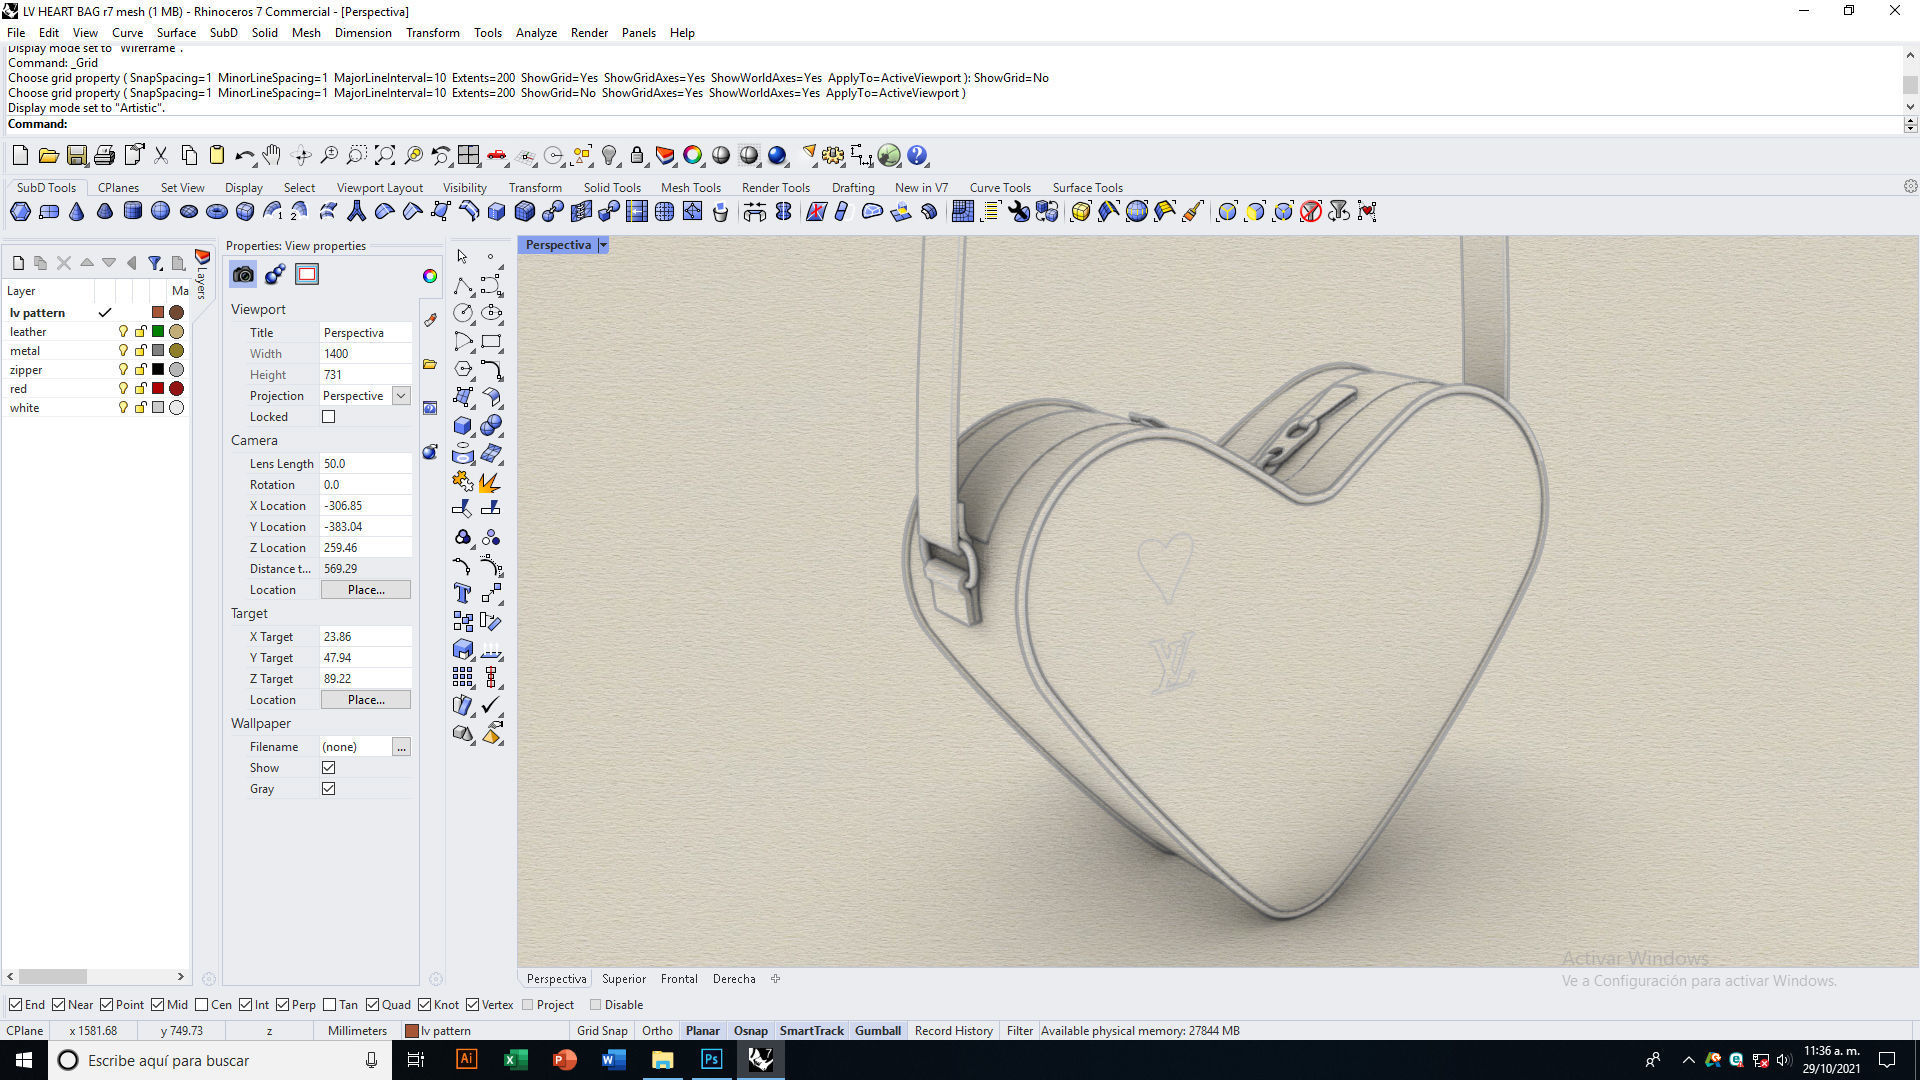Open the Perspectiva viewport title menu arrow
The width and height of the screenshot is (1920, 1080).
(x=603, y=245)
